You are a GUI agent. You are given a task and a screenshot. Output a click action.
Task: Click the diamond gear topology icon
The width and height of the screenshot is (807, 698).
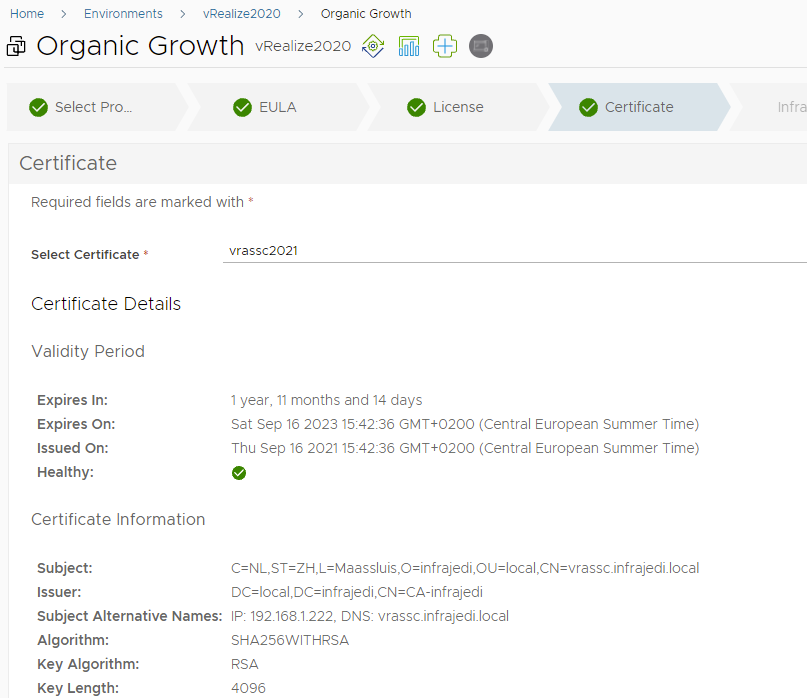[x=373, y=46]
